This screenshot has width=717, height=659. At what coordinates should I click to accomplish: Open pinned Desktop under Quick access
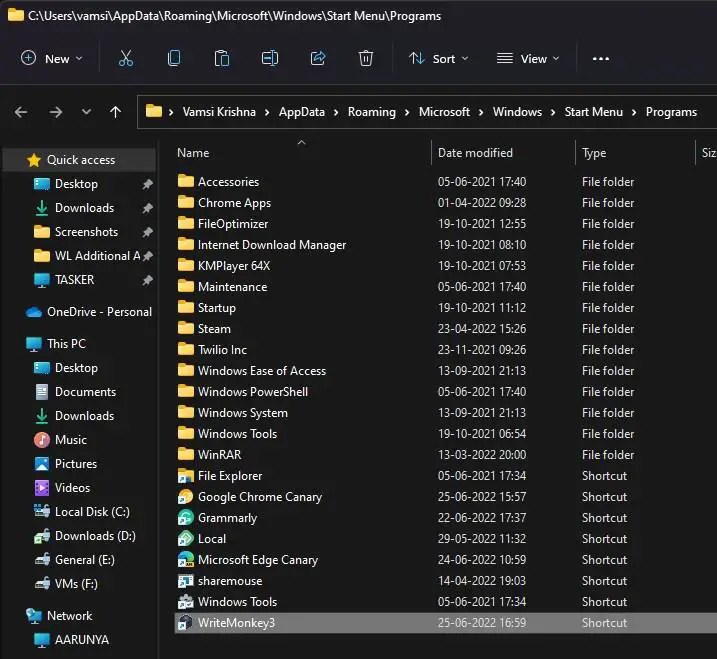(x=76, y=184)
